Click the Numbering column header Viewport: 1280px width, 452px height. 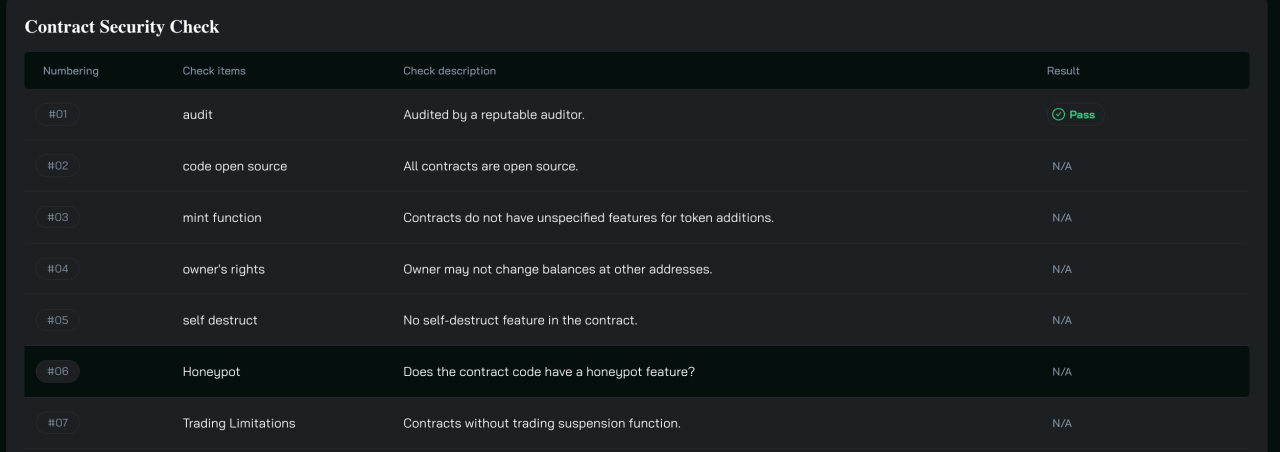tap(71, 71)
